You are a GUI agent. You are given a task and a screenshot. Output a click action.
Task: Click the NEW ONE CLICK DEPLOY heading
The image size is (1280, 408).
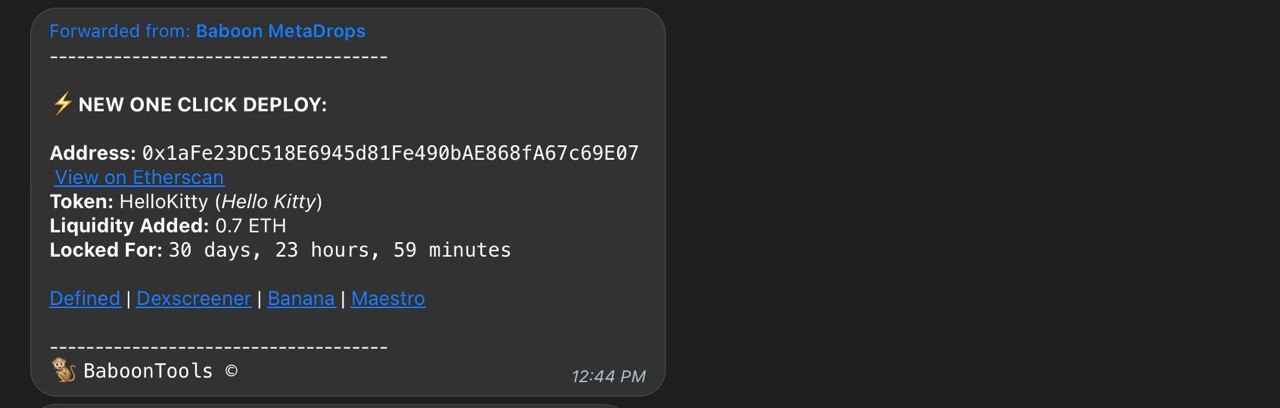pyautogui.click(x=202, y=105)
